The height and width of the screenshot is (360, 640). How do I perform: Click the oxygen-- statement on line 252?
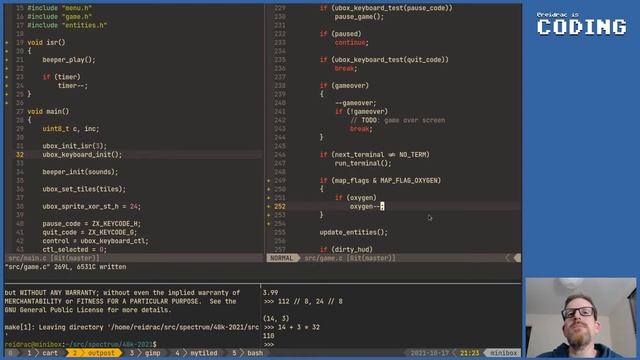click(367, 207)
